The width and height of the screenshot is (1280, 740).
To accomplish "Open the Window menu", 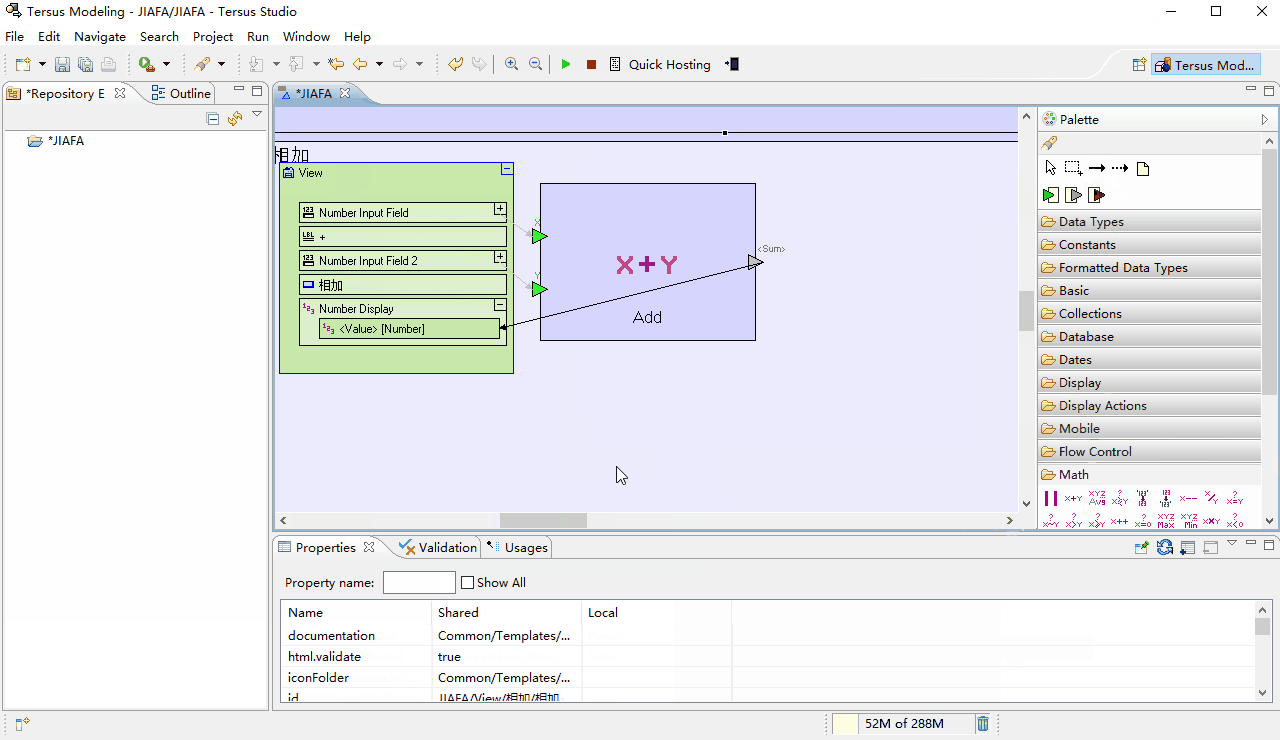I will click(306, 36).
